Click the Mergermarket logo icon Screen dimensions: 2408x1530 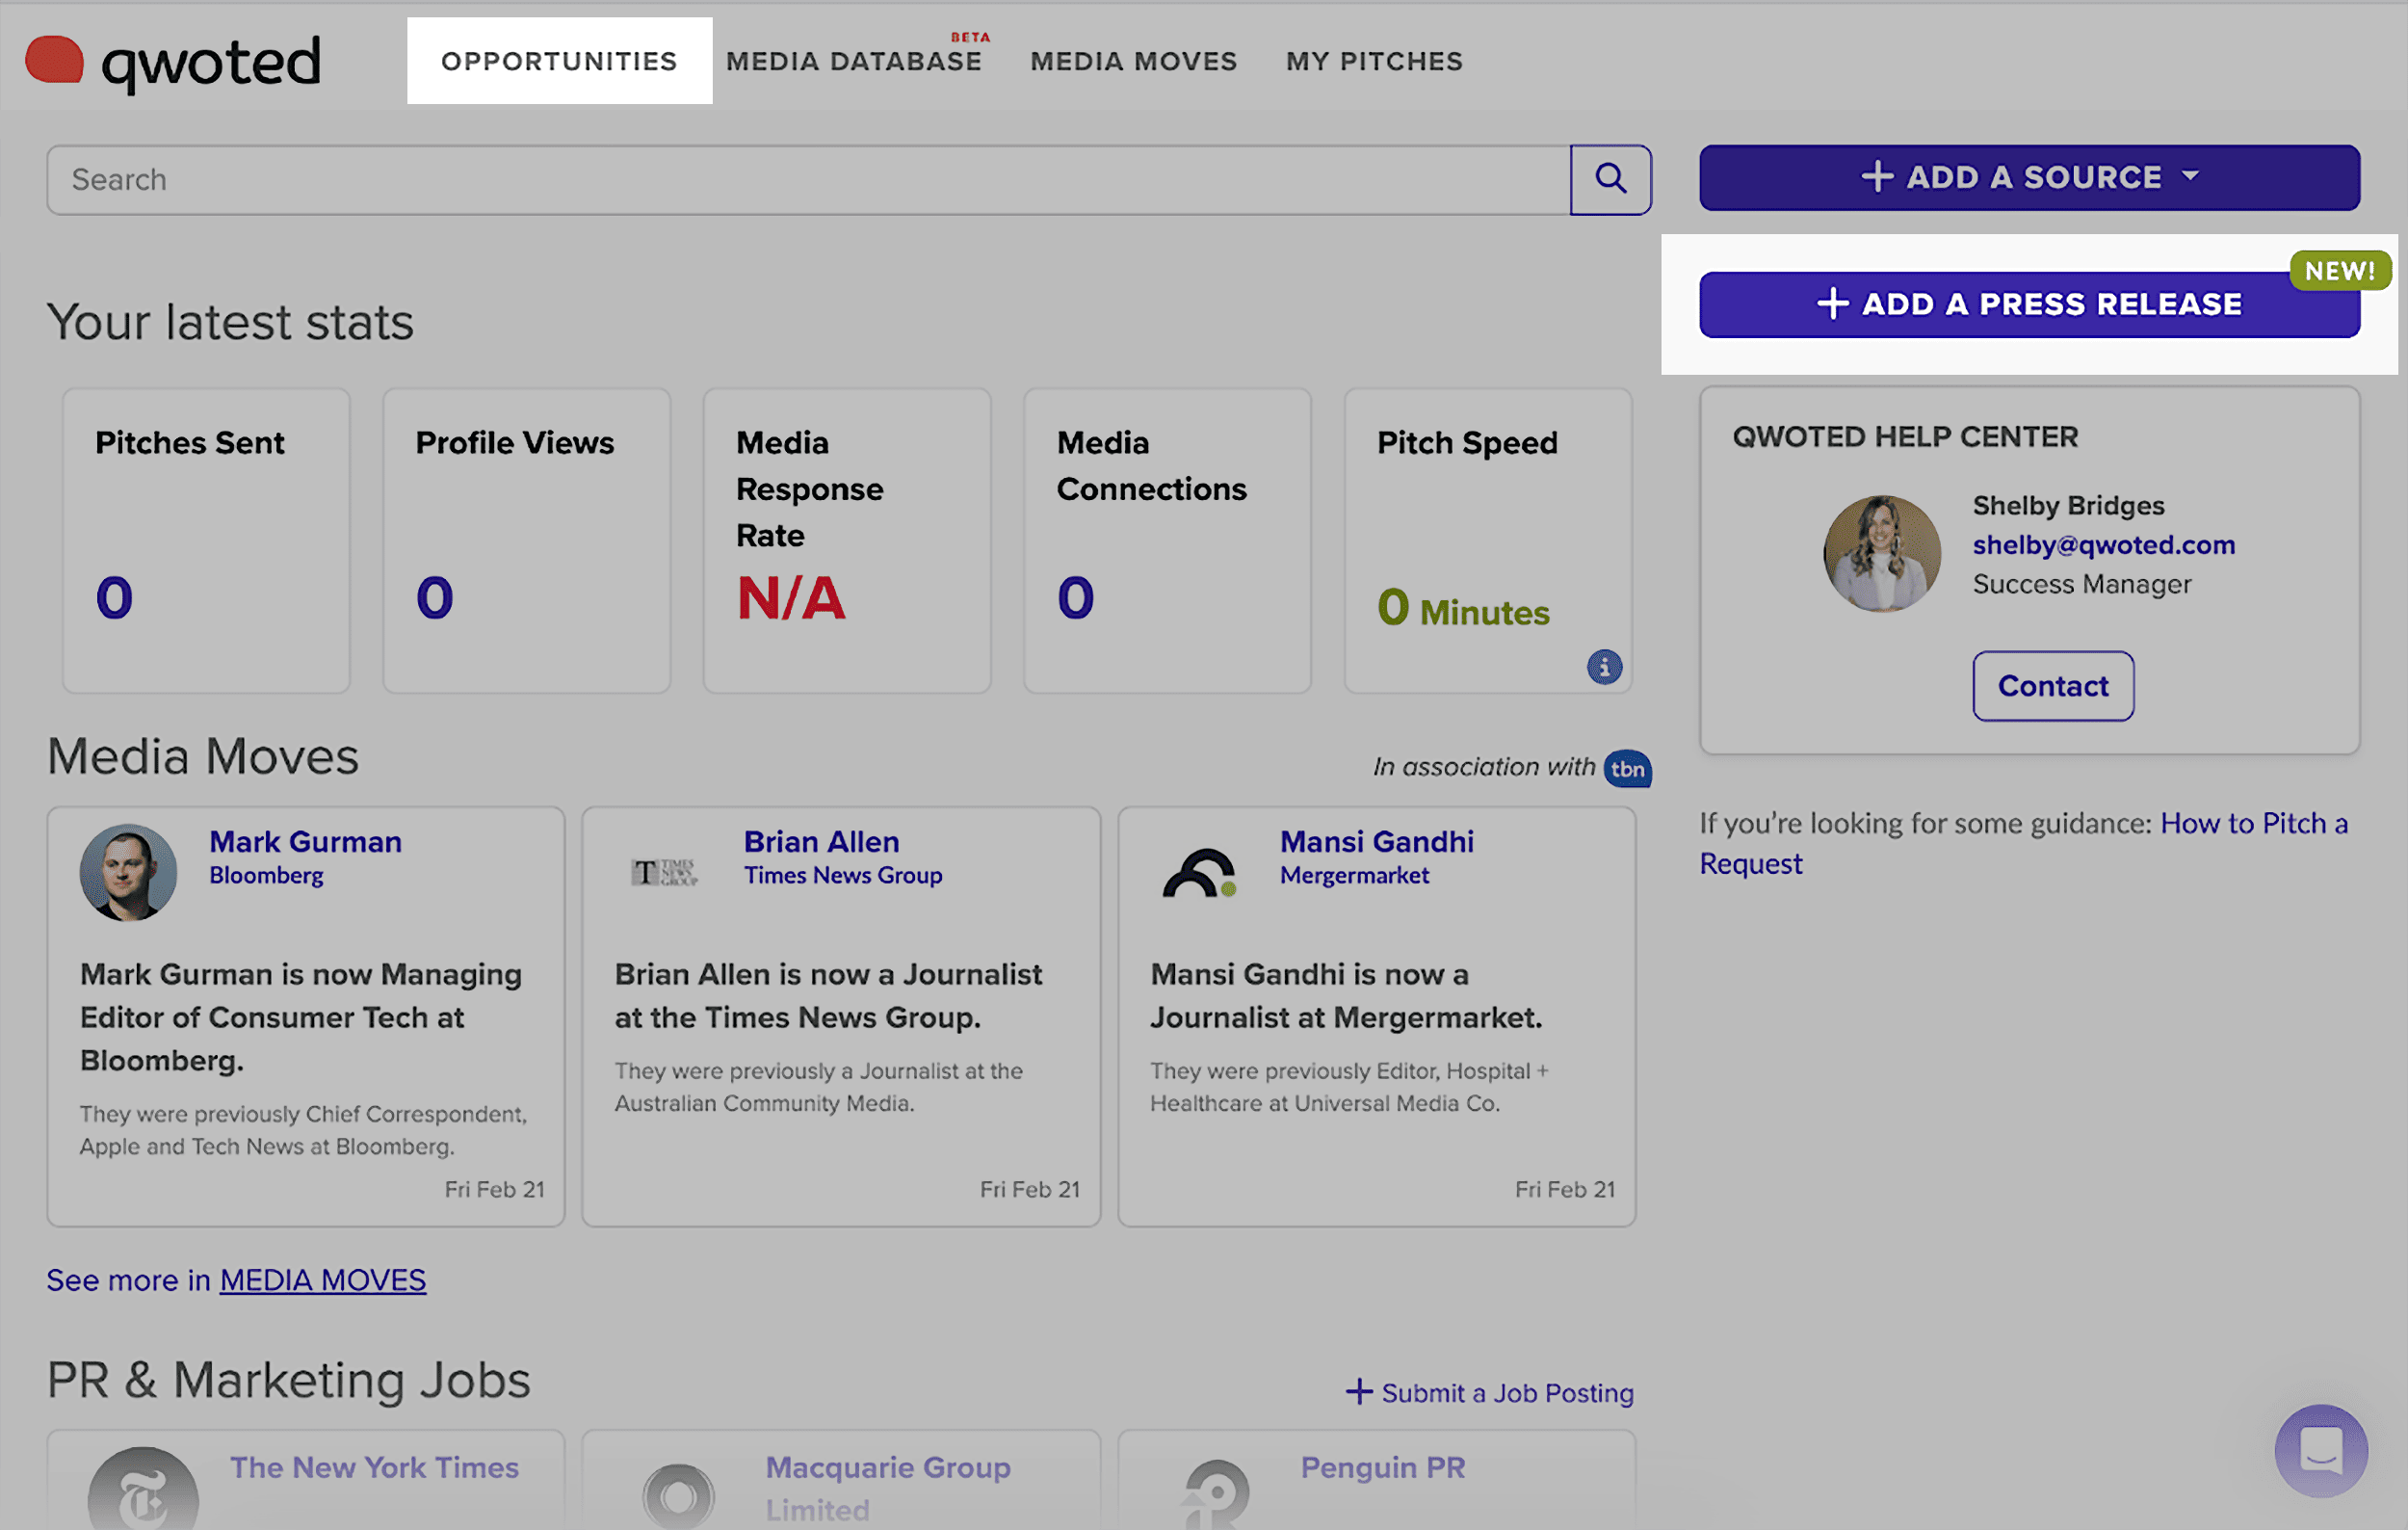[x=1200, y=872]
